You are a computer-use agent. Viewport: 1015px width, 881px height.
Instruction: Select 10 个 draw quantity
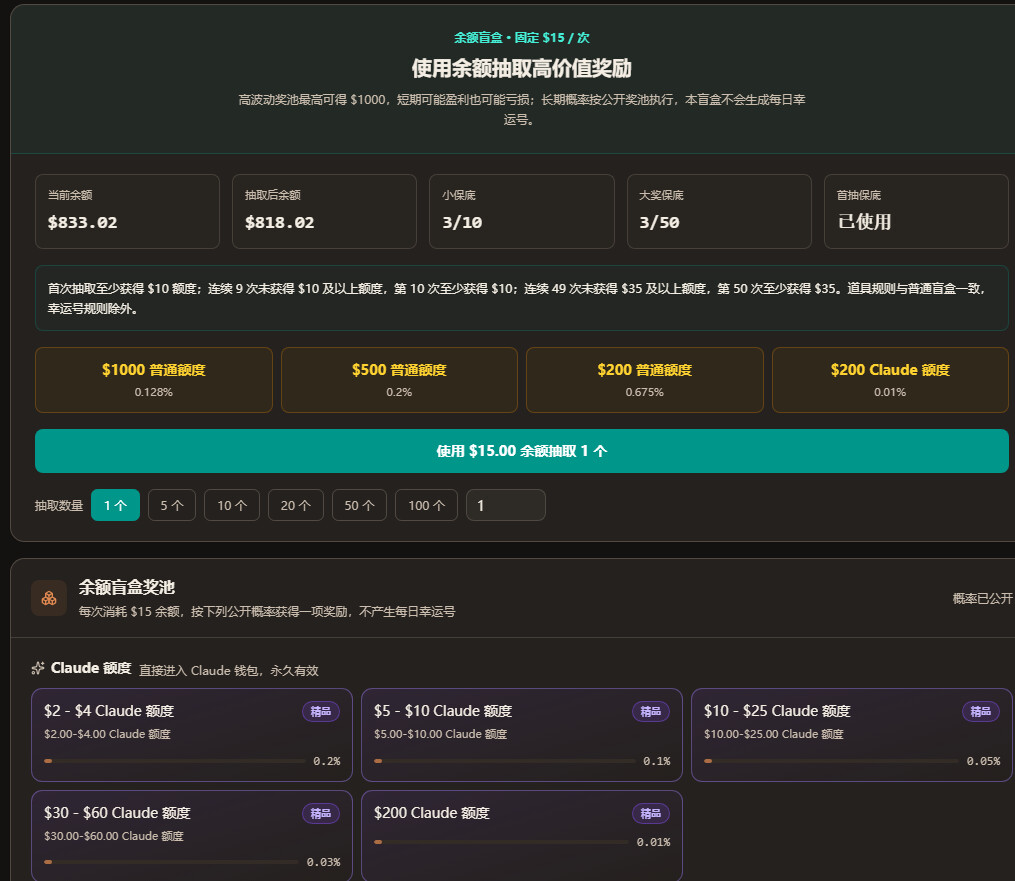[232, 506]
